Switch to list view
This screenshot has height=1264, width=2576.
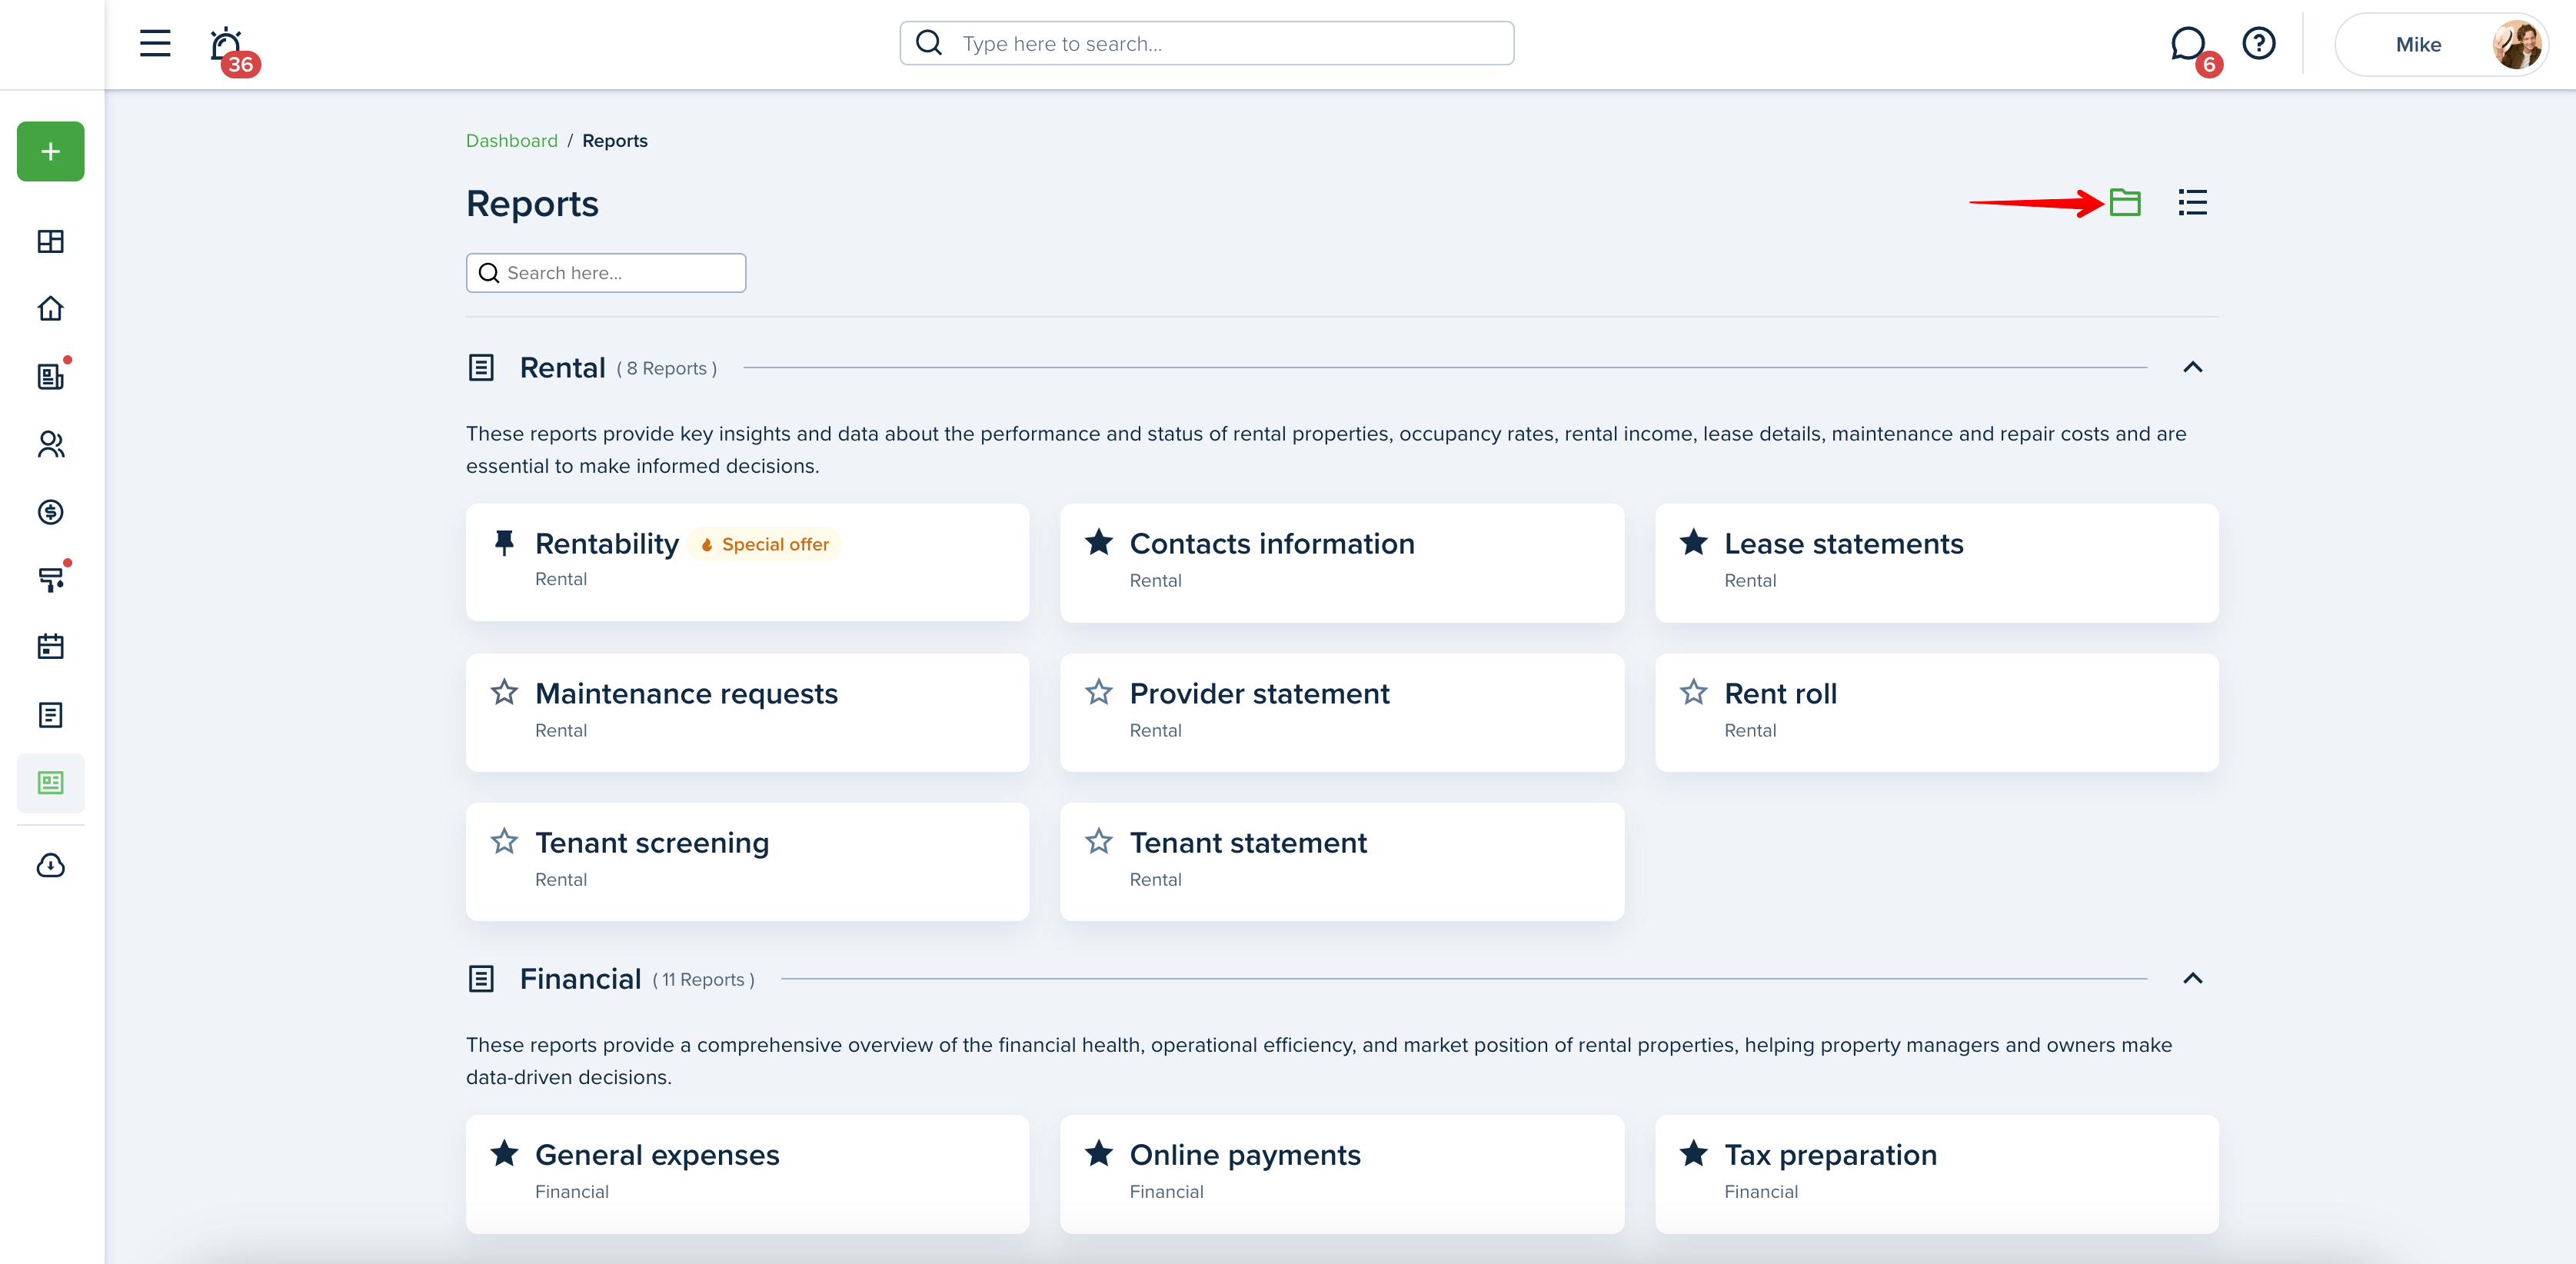(x=2192, y=203)
